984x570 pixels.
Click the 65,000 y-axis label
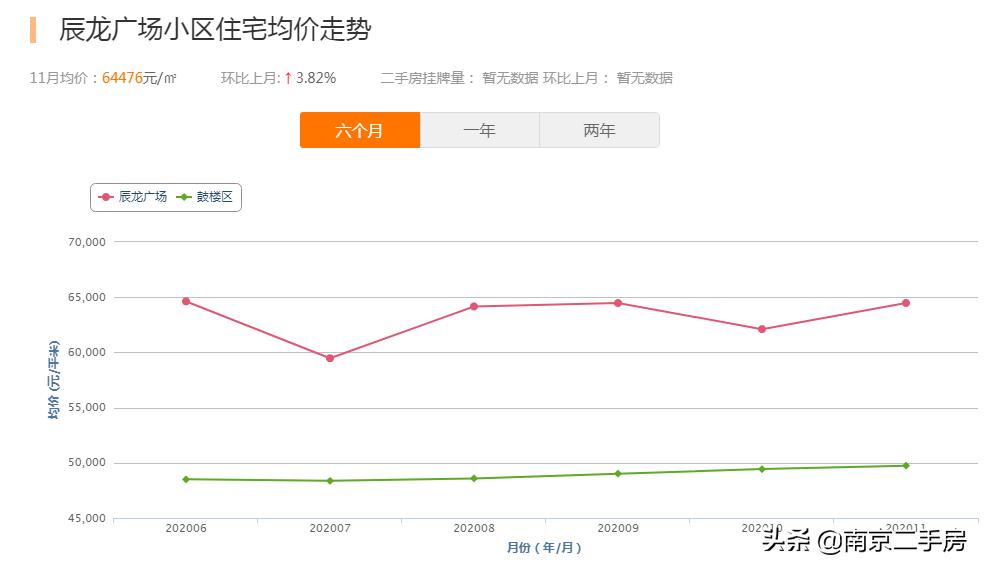click(87, 298)
